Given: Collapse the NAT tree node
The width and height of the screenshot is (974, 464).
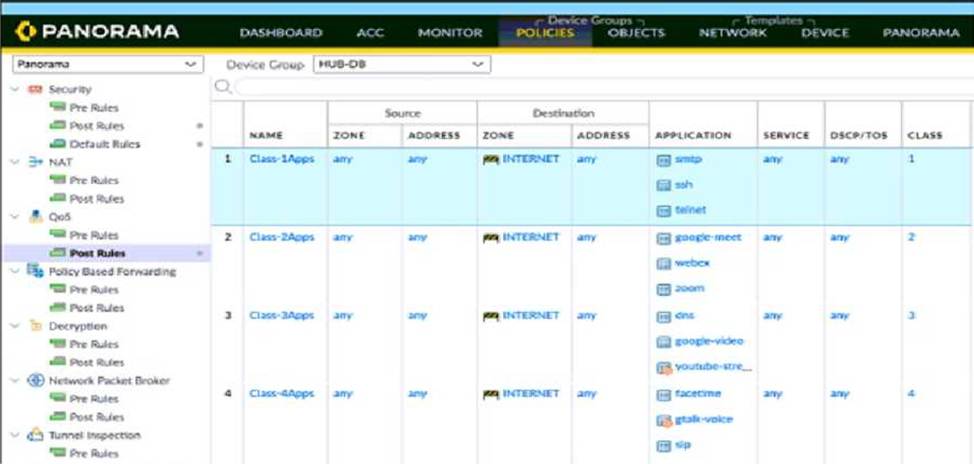Looking at the screenshot, I should point(16,162).
